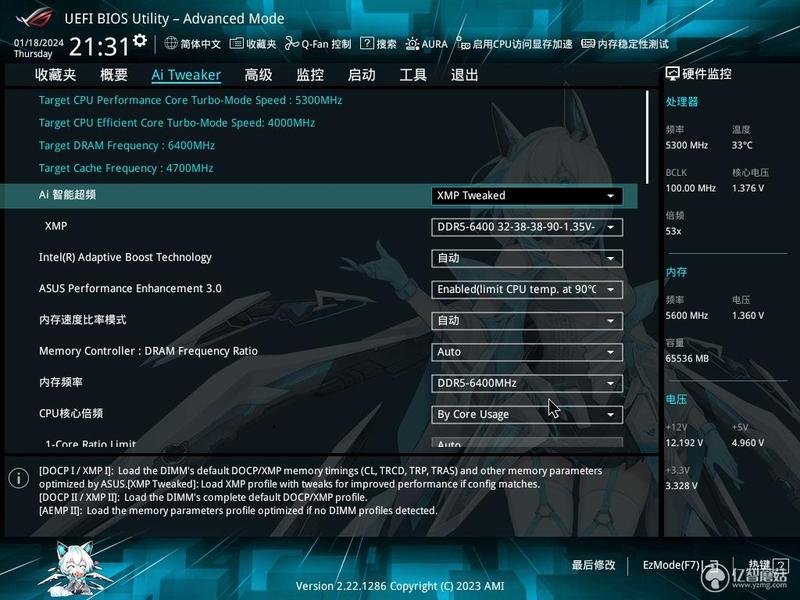The height and width of the screenshot is (600, 800).
Task: Click the 硬件监控 monitor icon
Action: click(x=672, y=74)
